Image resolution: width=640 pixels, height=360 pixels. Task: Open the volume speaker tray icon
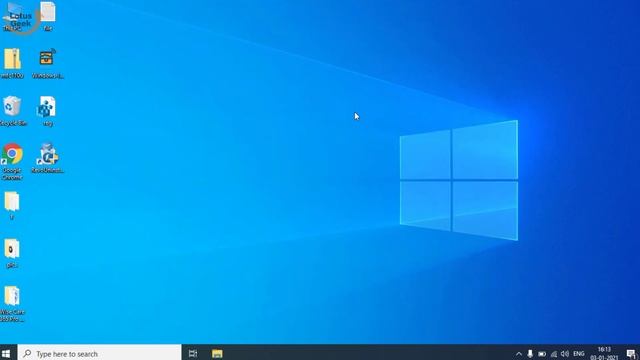coord(565,354)
